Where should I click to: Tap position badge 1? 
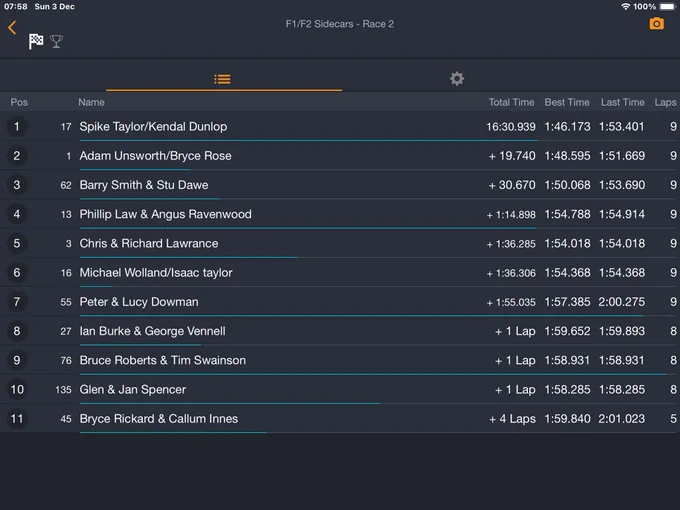point(17,126)
